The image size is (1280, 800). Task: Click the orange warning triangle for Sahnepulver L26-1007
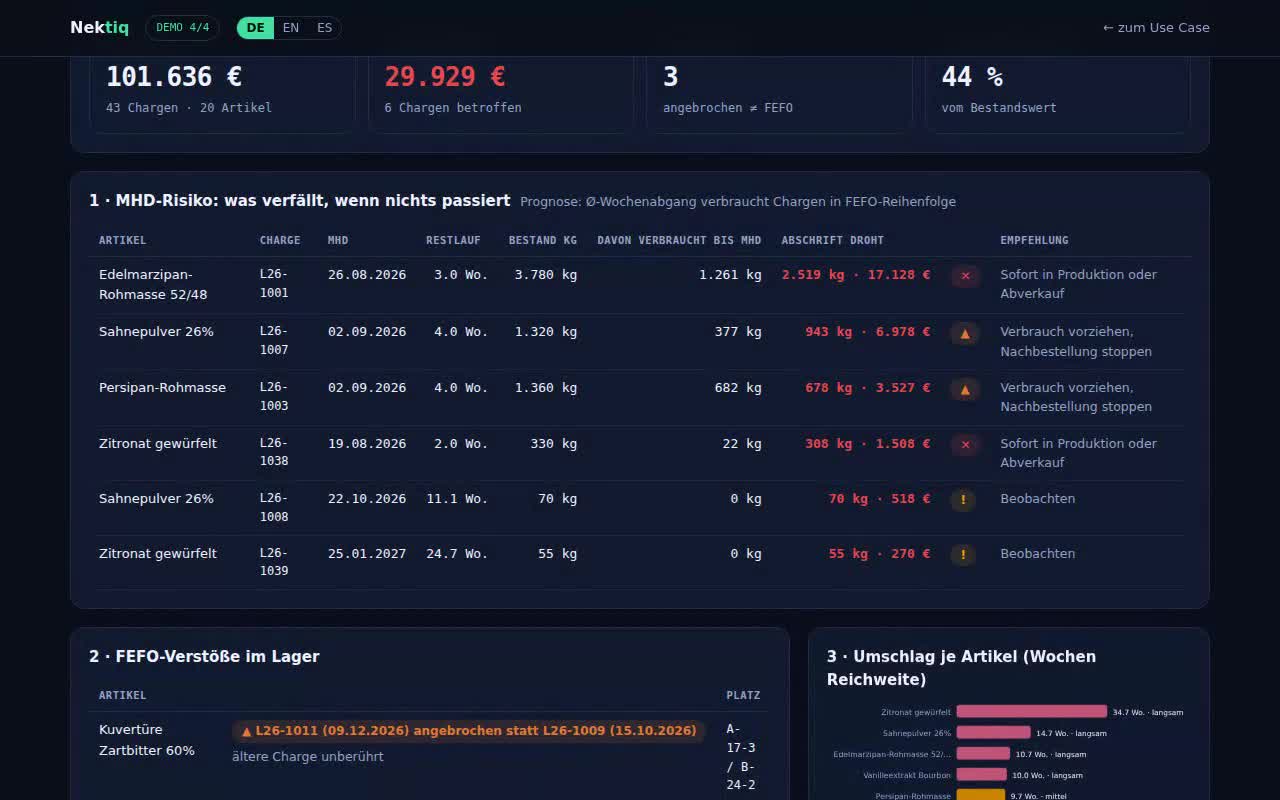point(965,333)
